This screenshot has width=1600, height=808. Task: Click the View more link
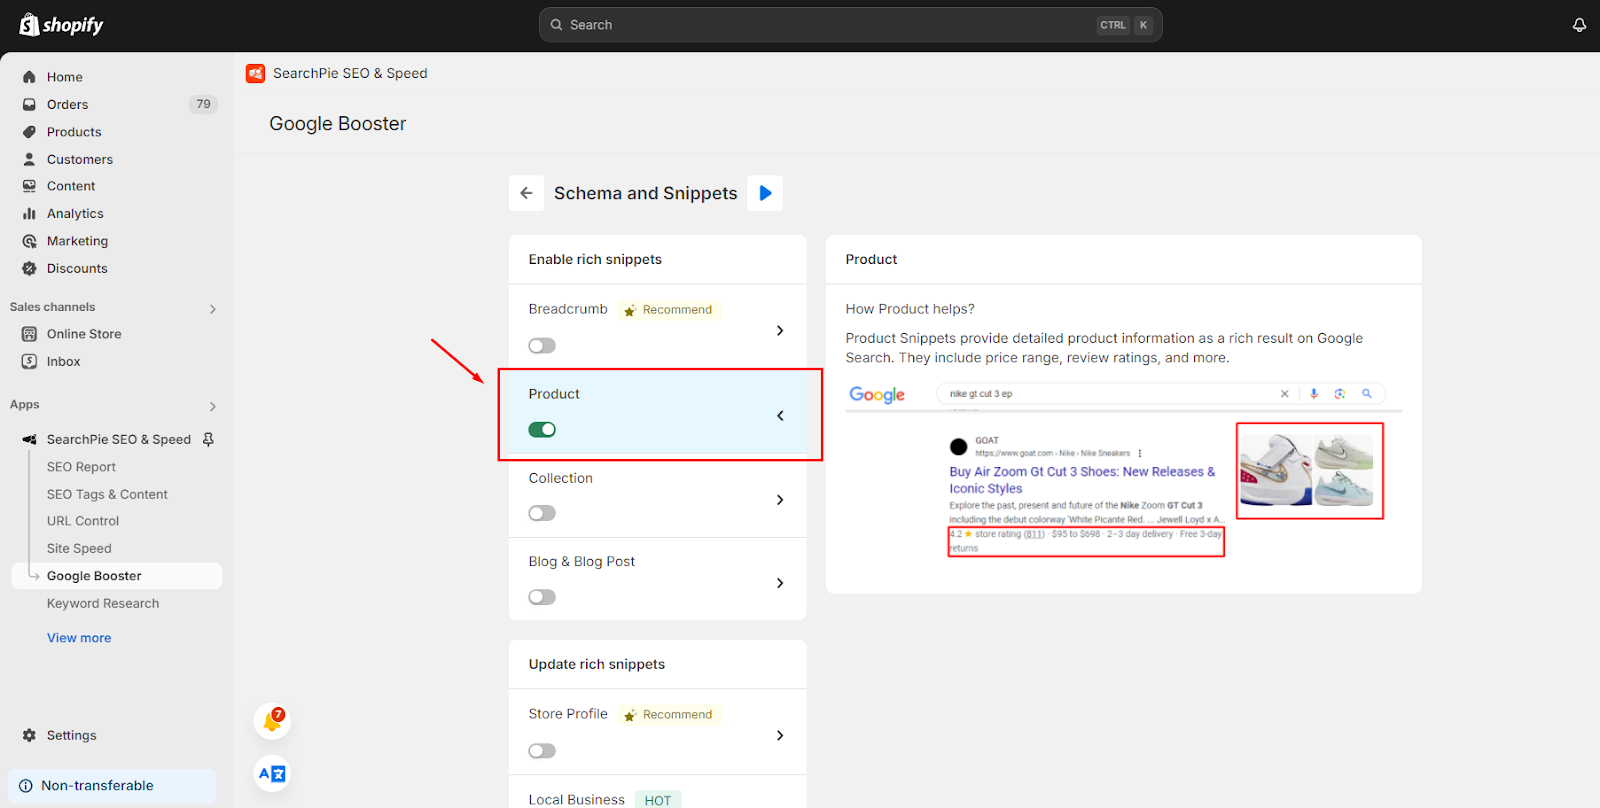[79, 638]
